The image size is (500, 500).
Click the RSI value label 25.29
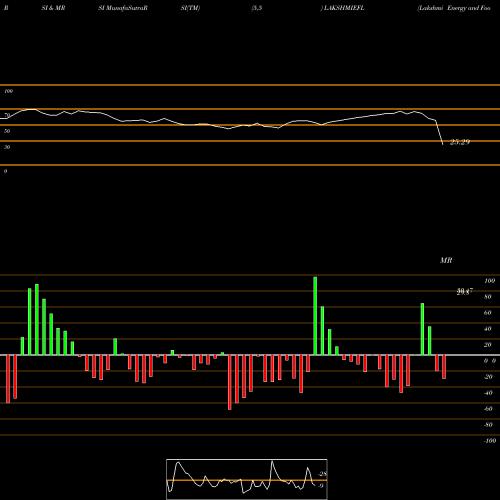(460, 142)
